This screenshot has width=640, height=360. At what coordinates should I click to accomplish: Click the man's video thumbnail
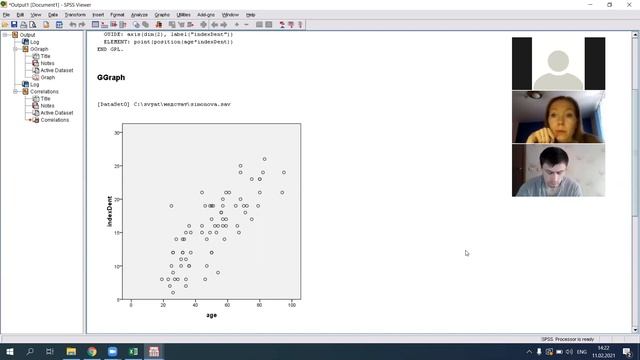click(558, 170)
